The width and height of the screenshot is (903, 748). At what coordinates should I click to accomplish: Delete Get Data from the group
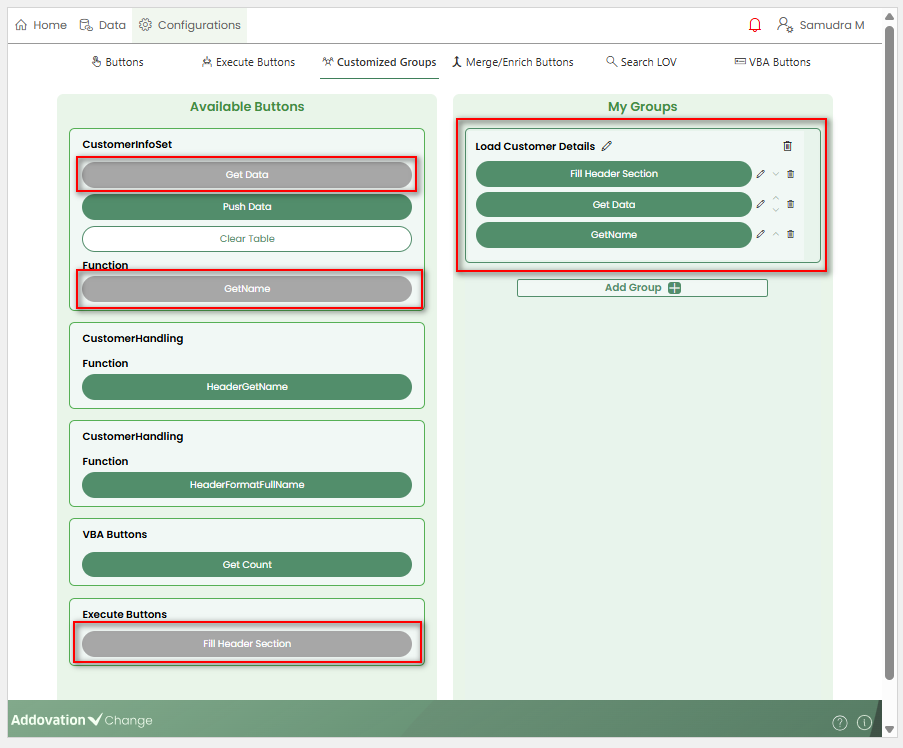click(791, 205)
